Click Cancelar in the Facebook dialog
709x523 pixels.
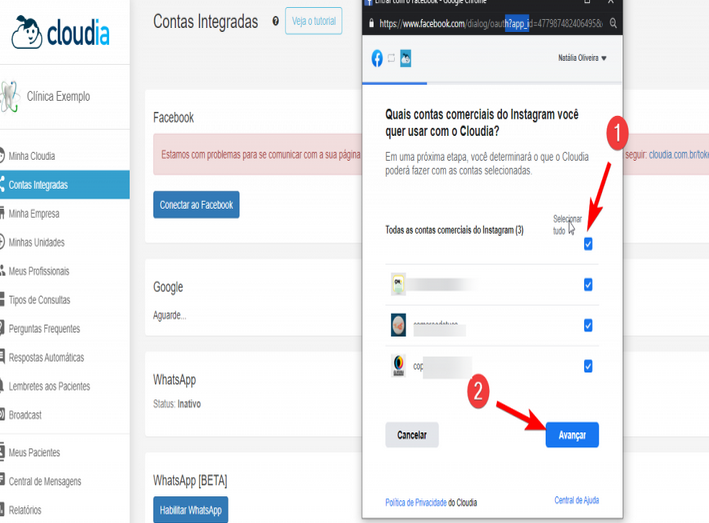point(412,435)
